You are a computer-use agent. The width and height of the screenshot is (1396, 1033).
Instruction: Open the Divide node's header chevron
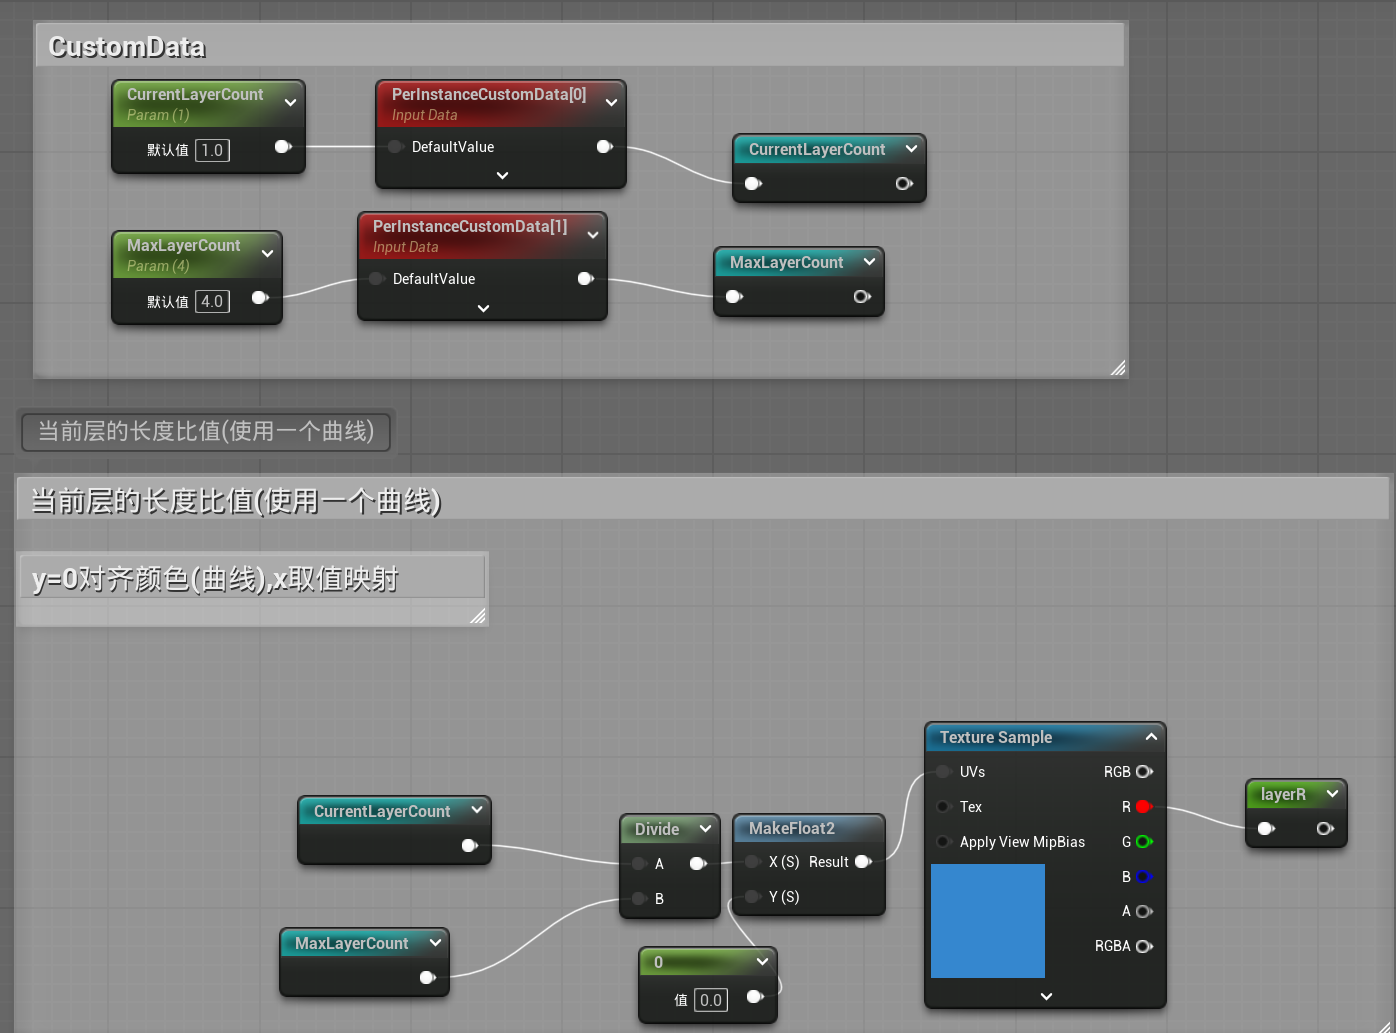pos(705,829)
